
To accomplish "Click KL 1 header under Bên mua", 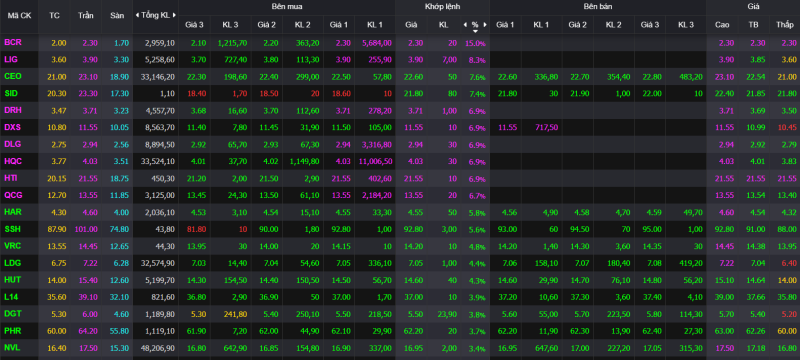I will point(374,24).
